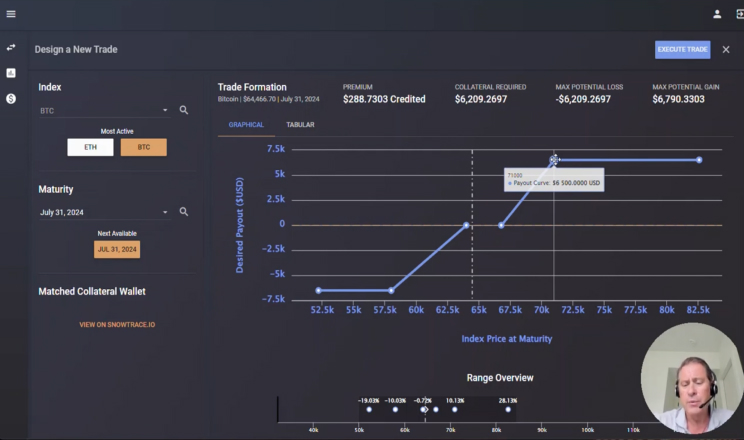The image size is (744, 440).
Task: Click the dollar coin sidebar icon
Action: (x=11, y=98)
